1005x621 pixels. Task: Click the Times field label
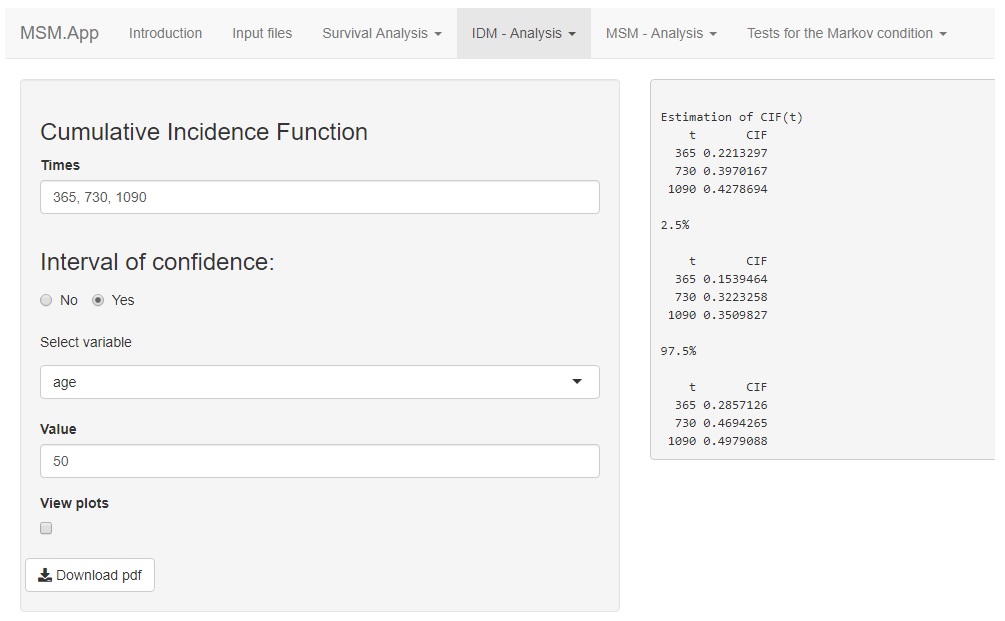60,165
